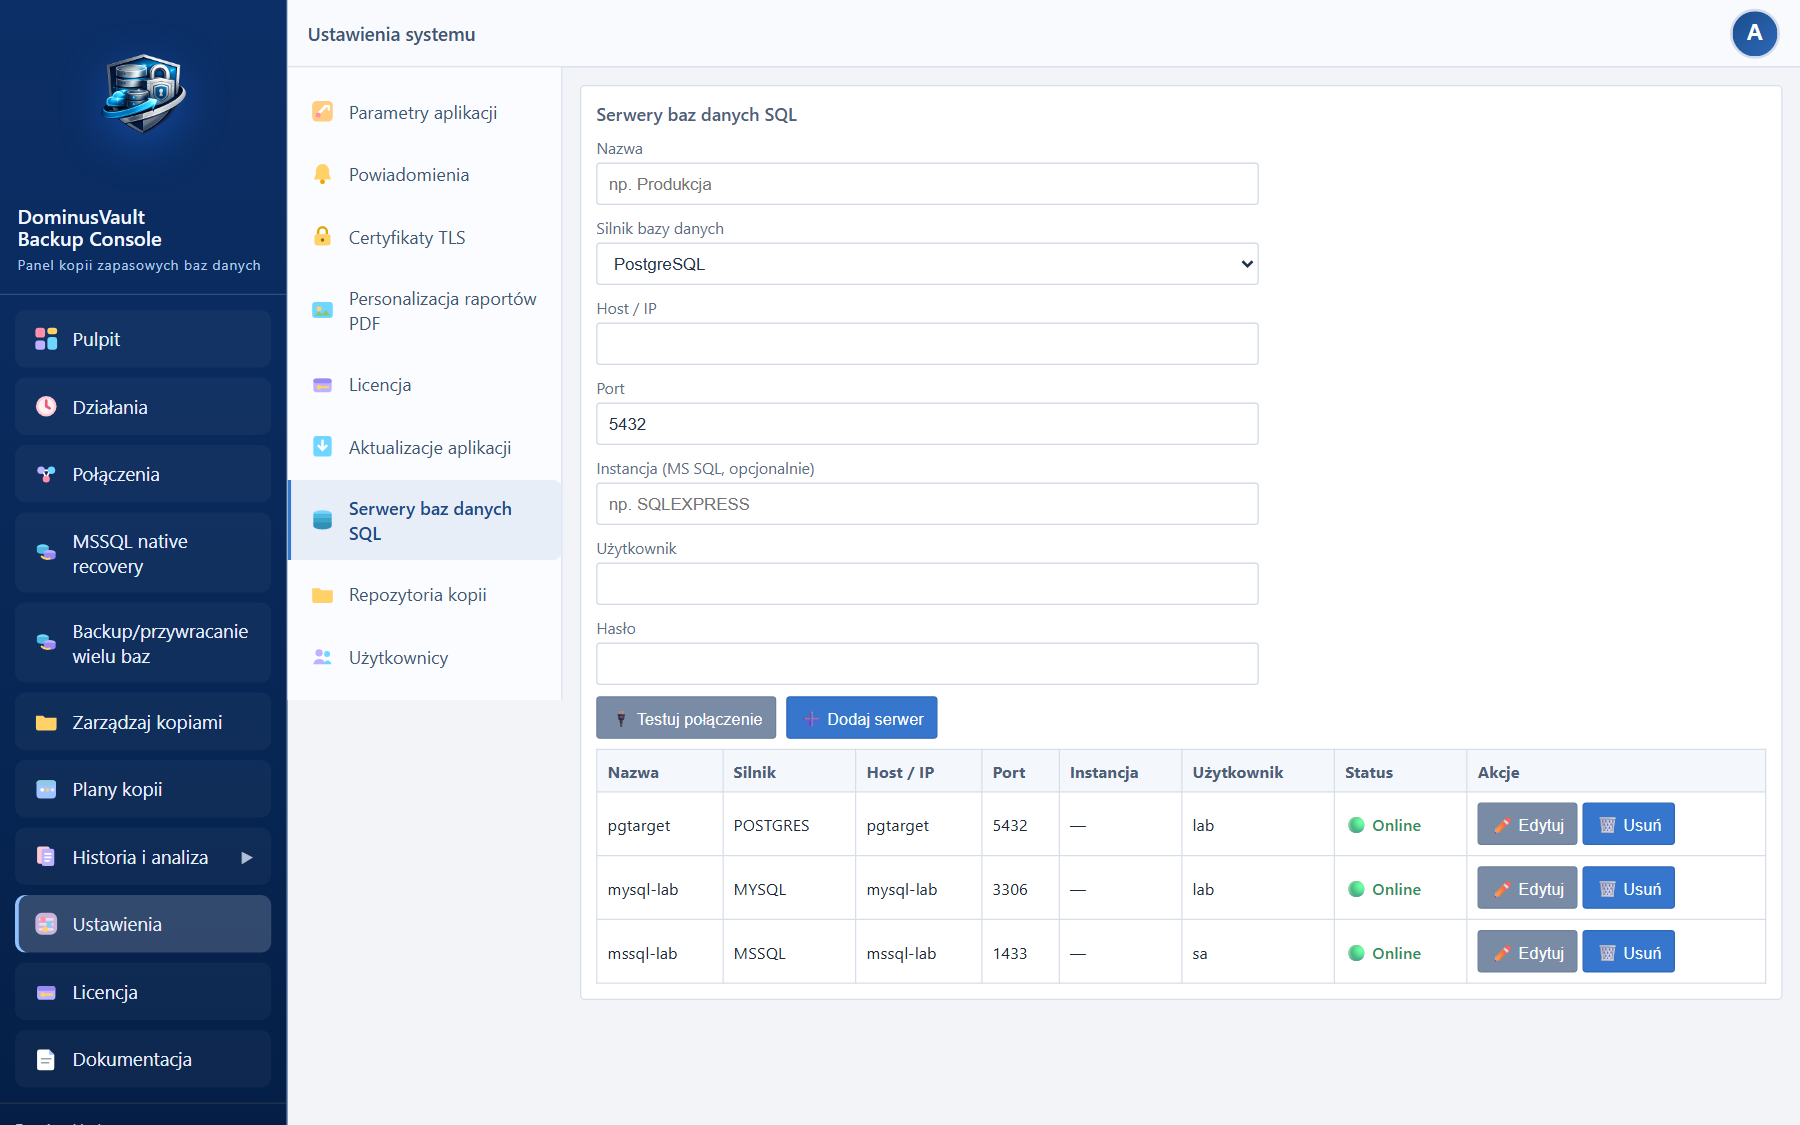Open the Licencja item in main sidebar

[x=143, y=992]
